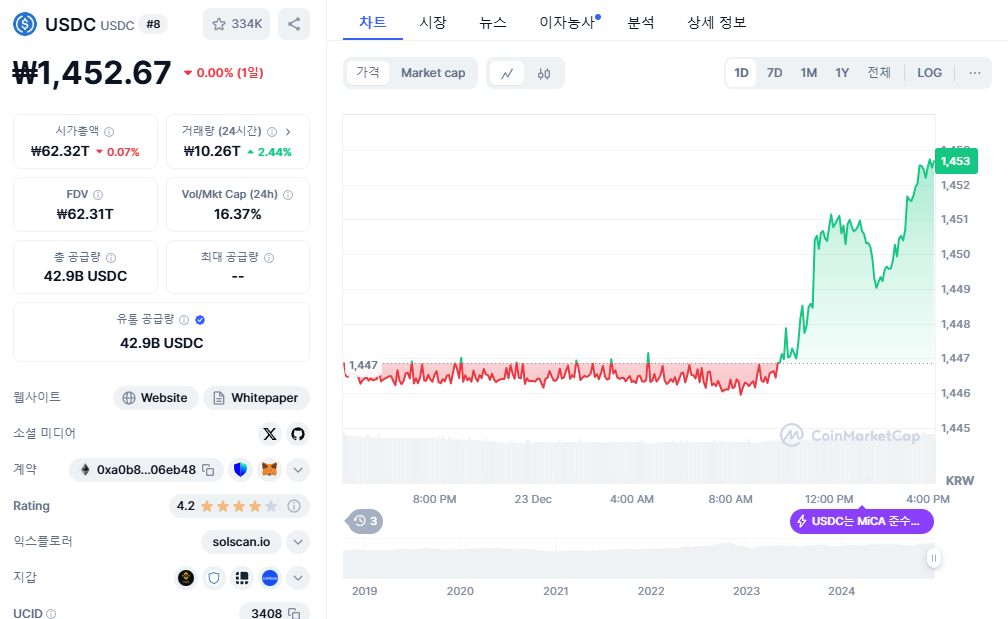Click the Rating info icon

294,506
